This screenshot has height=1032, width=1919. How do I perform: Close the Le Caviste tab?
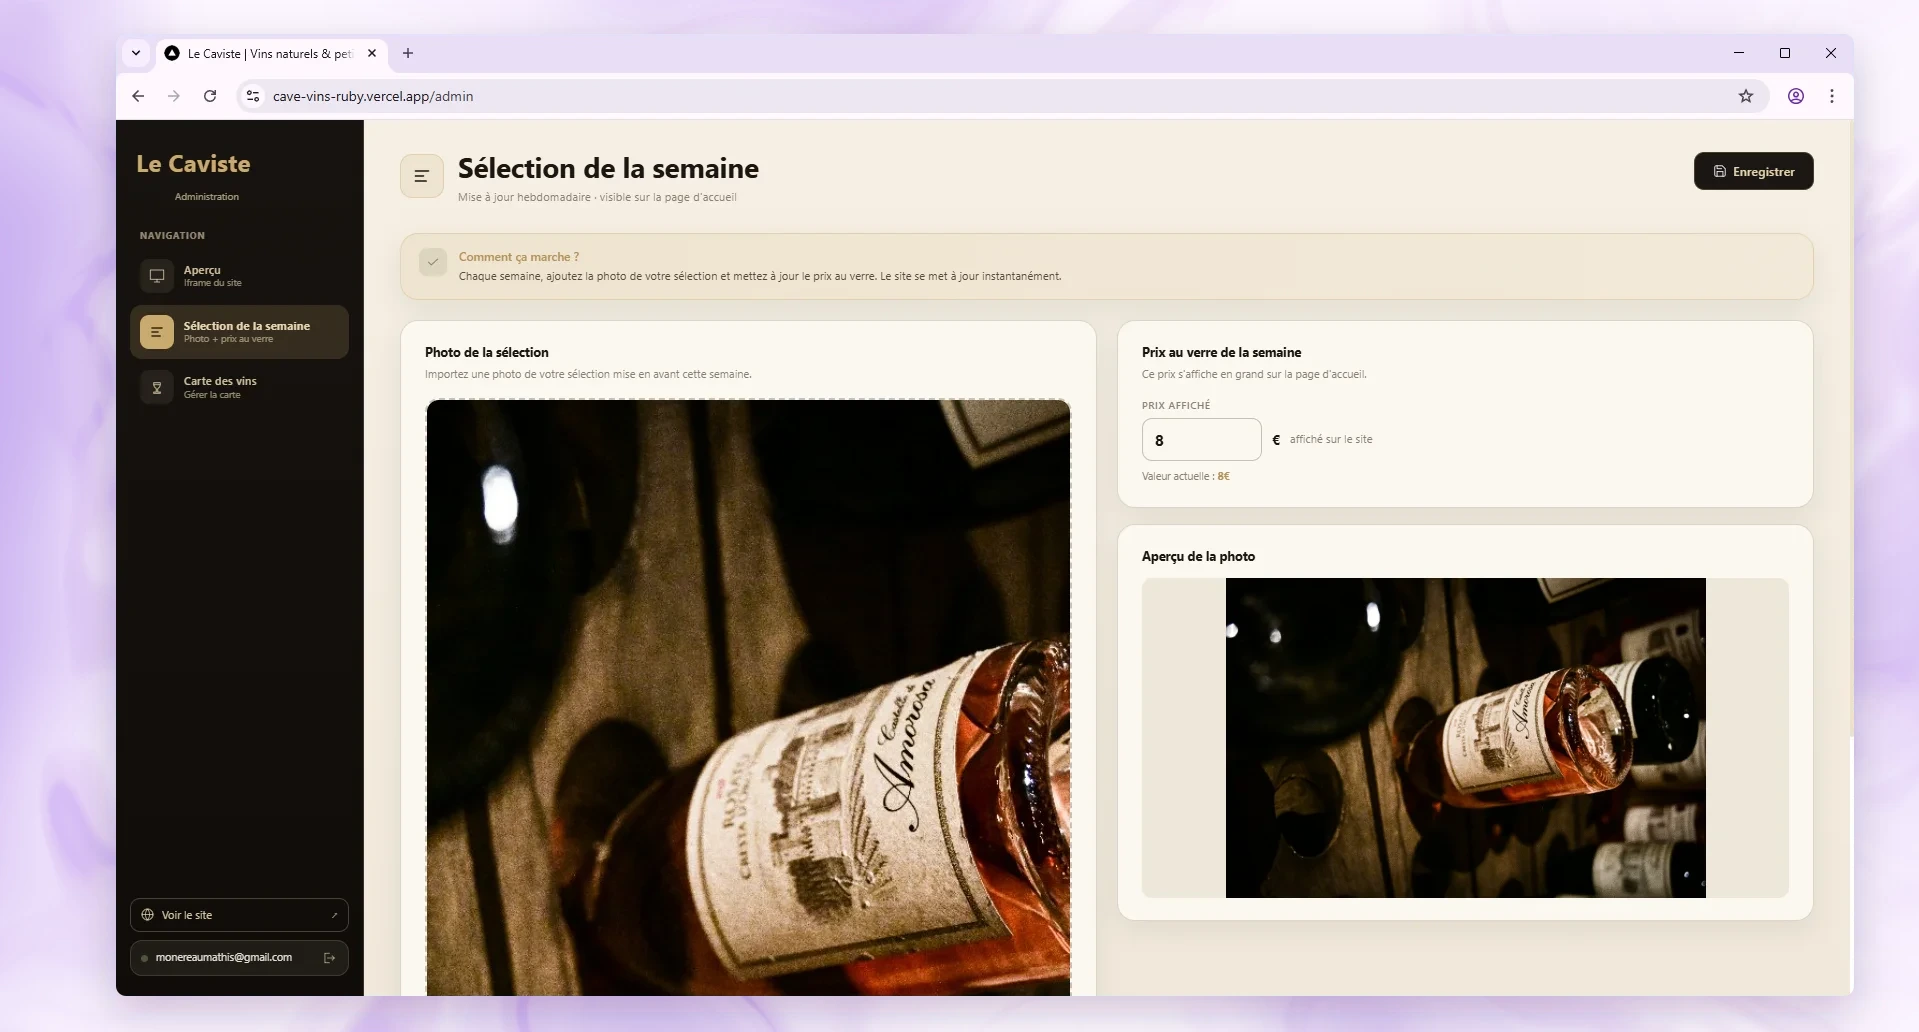click(372, 53)
